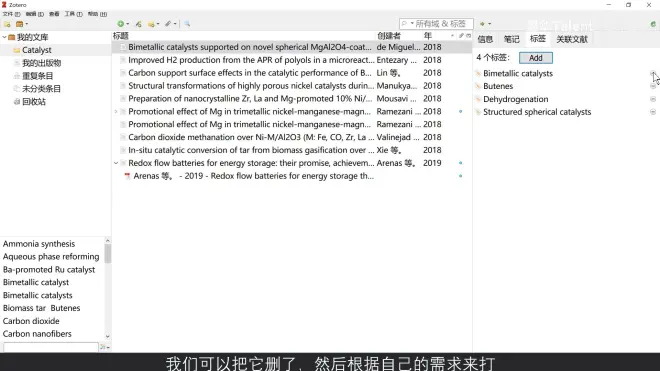Select the Bimetallic catalysts supported item row

292,47
